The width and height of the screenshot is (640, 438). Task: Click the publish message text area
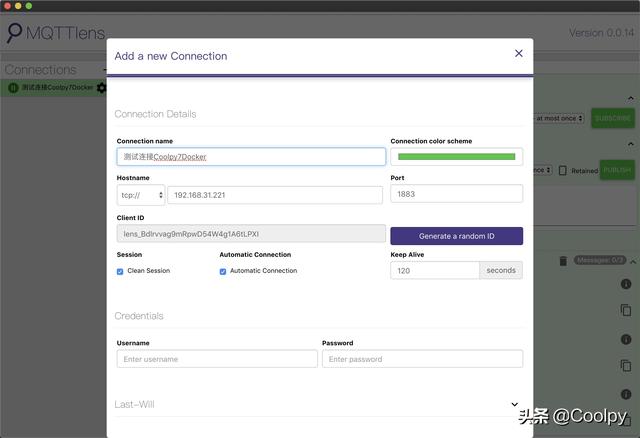pyautogui.click(x=584, y=205)
